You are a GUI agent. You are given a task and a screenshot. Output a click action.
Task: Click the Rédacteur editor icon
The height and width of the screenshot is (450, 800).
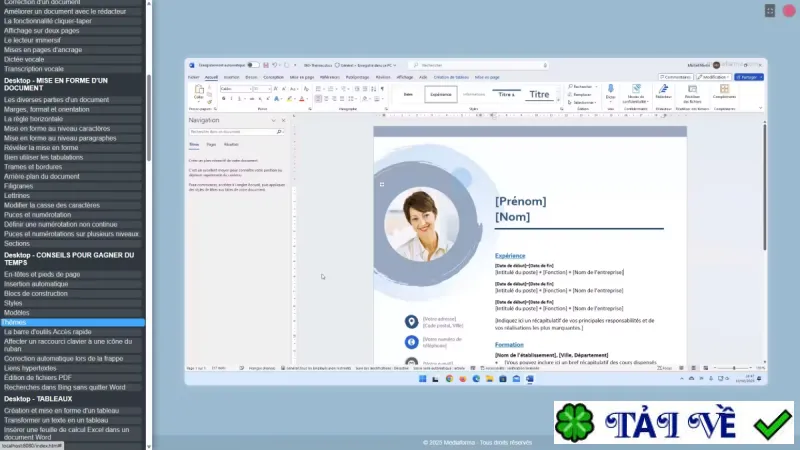click(x=663, y=89)
